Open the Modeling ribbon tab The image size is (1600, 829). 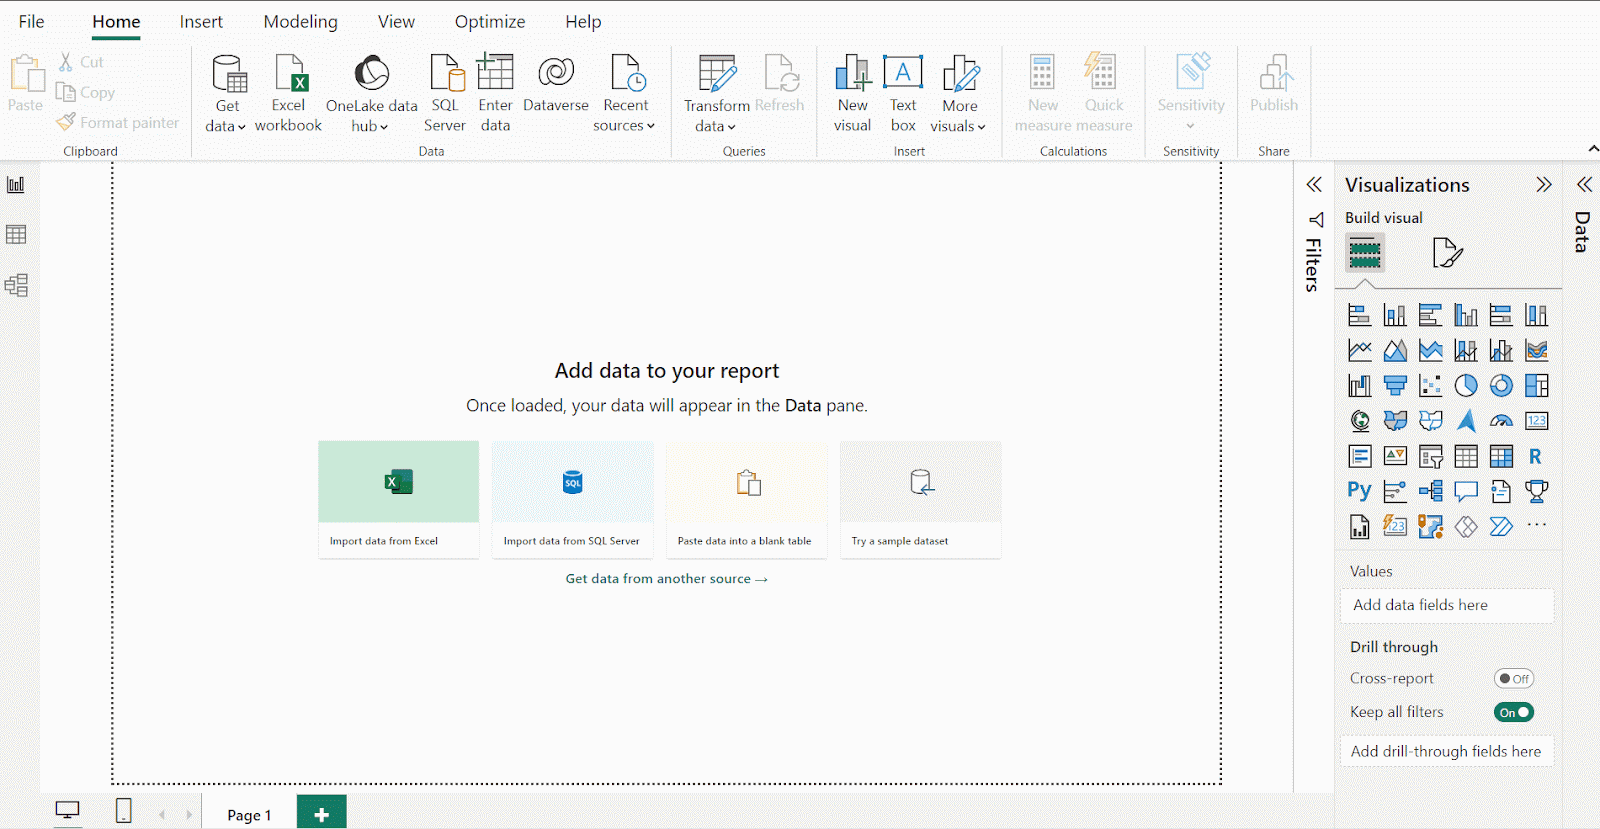[301, 22]
